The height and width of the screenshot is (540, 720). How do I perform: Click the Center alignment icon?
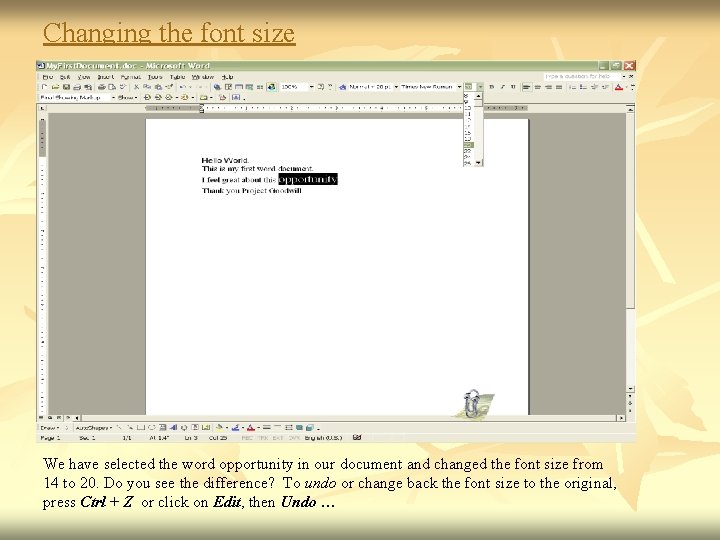(x=537, y=87)
